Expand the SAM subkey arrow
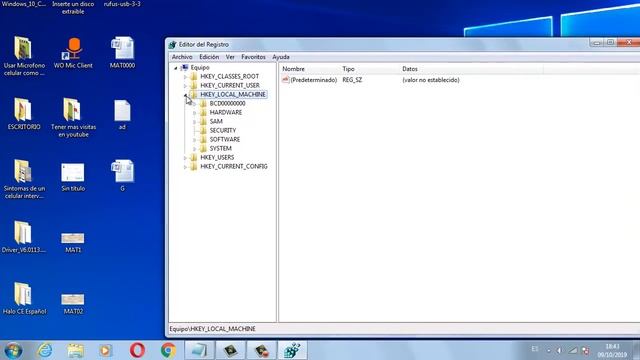The width and height of the screenshot is (640, 360). point(195,122)
